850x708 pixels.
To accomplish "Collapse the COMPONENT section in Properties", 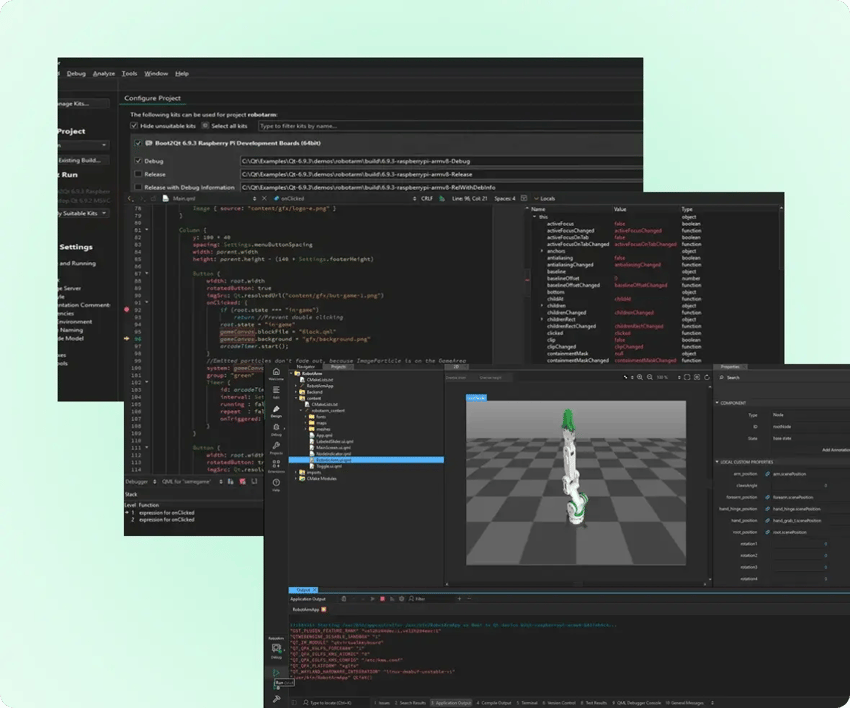I will (717, 402).
